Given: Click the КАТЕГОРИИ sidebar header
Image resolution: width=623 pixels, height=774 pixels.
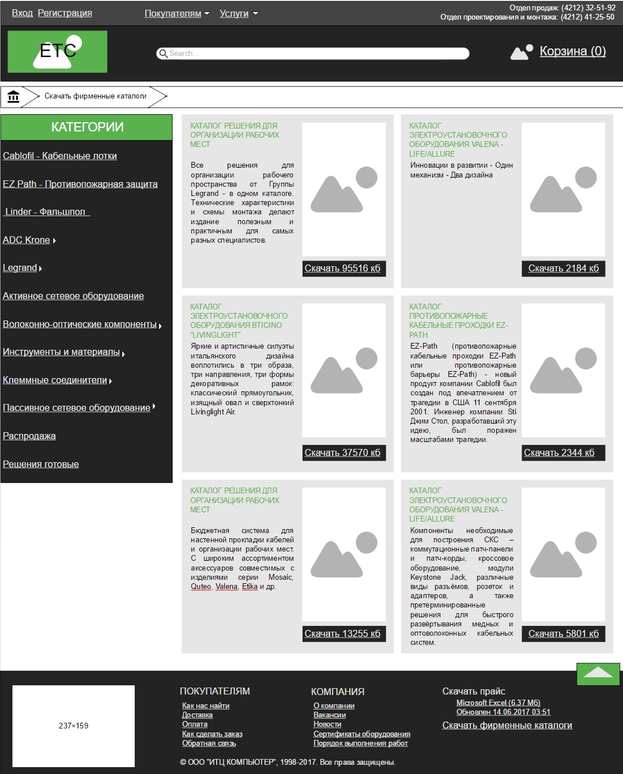Looking at the screenshot, I should coord(87,127).
